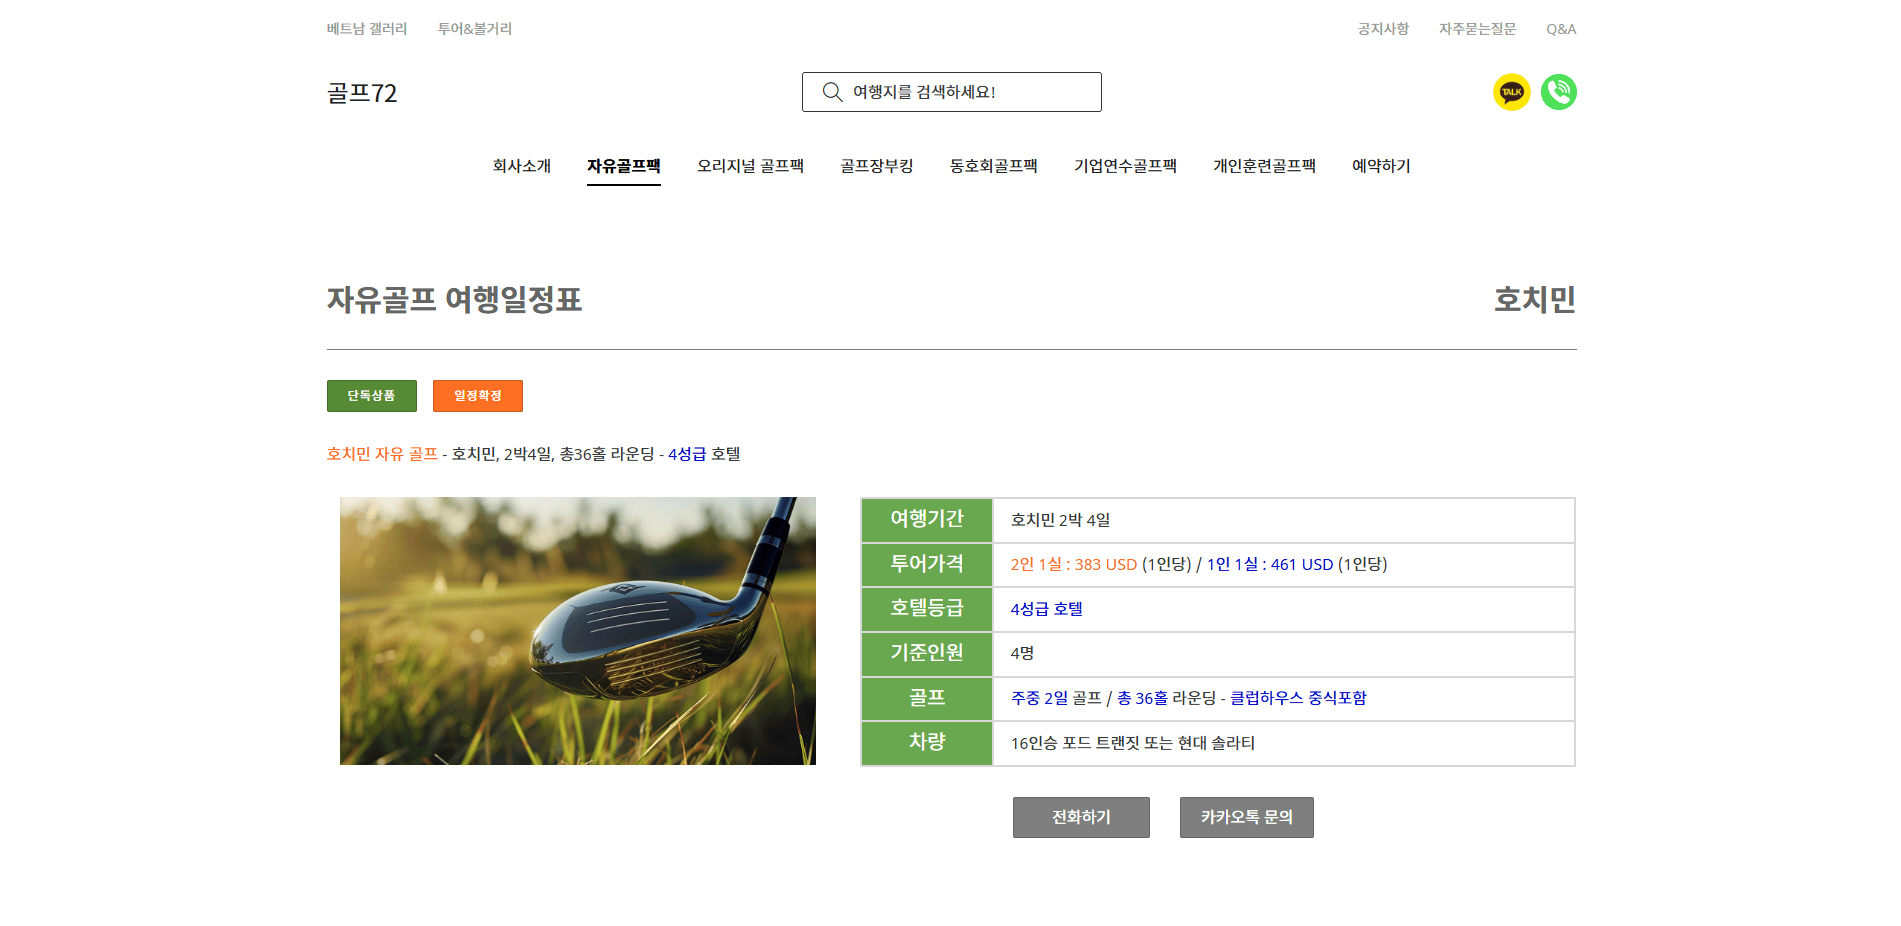Click the 카카오톡 문의 inquiry button
The width and height of the screenshot is (1901, 926).
(x=1246, y=817)
